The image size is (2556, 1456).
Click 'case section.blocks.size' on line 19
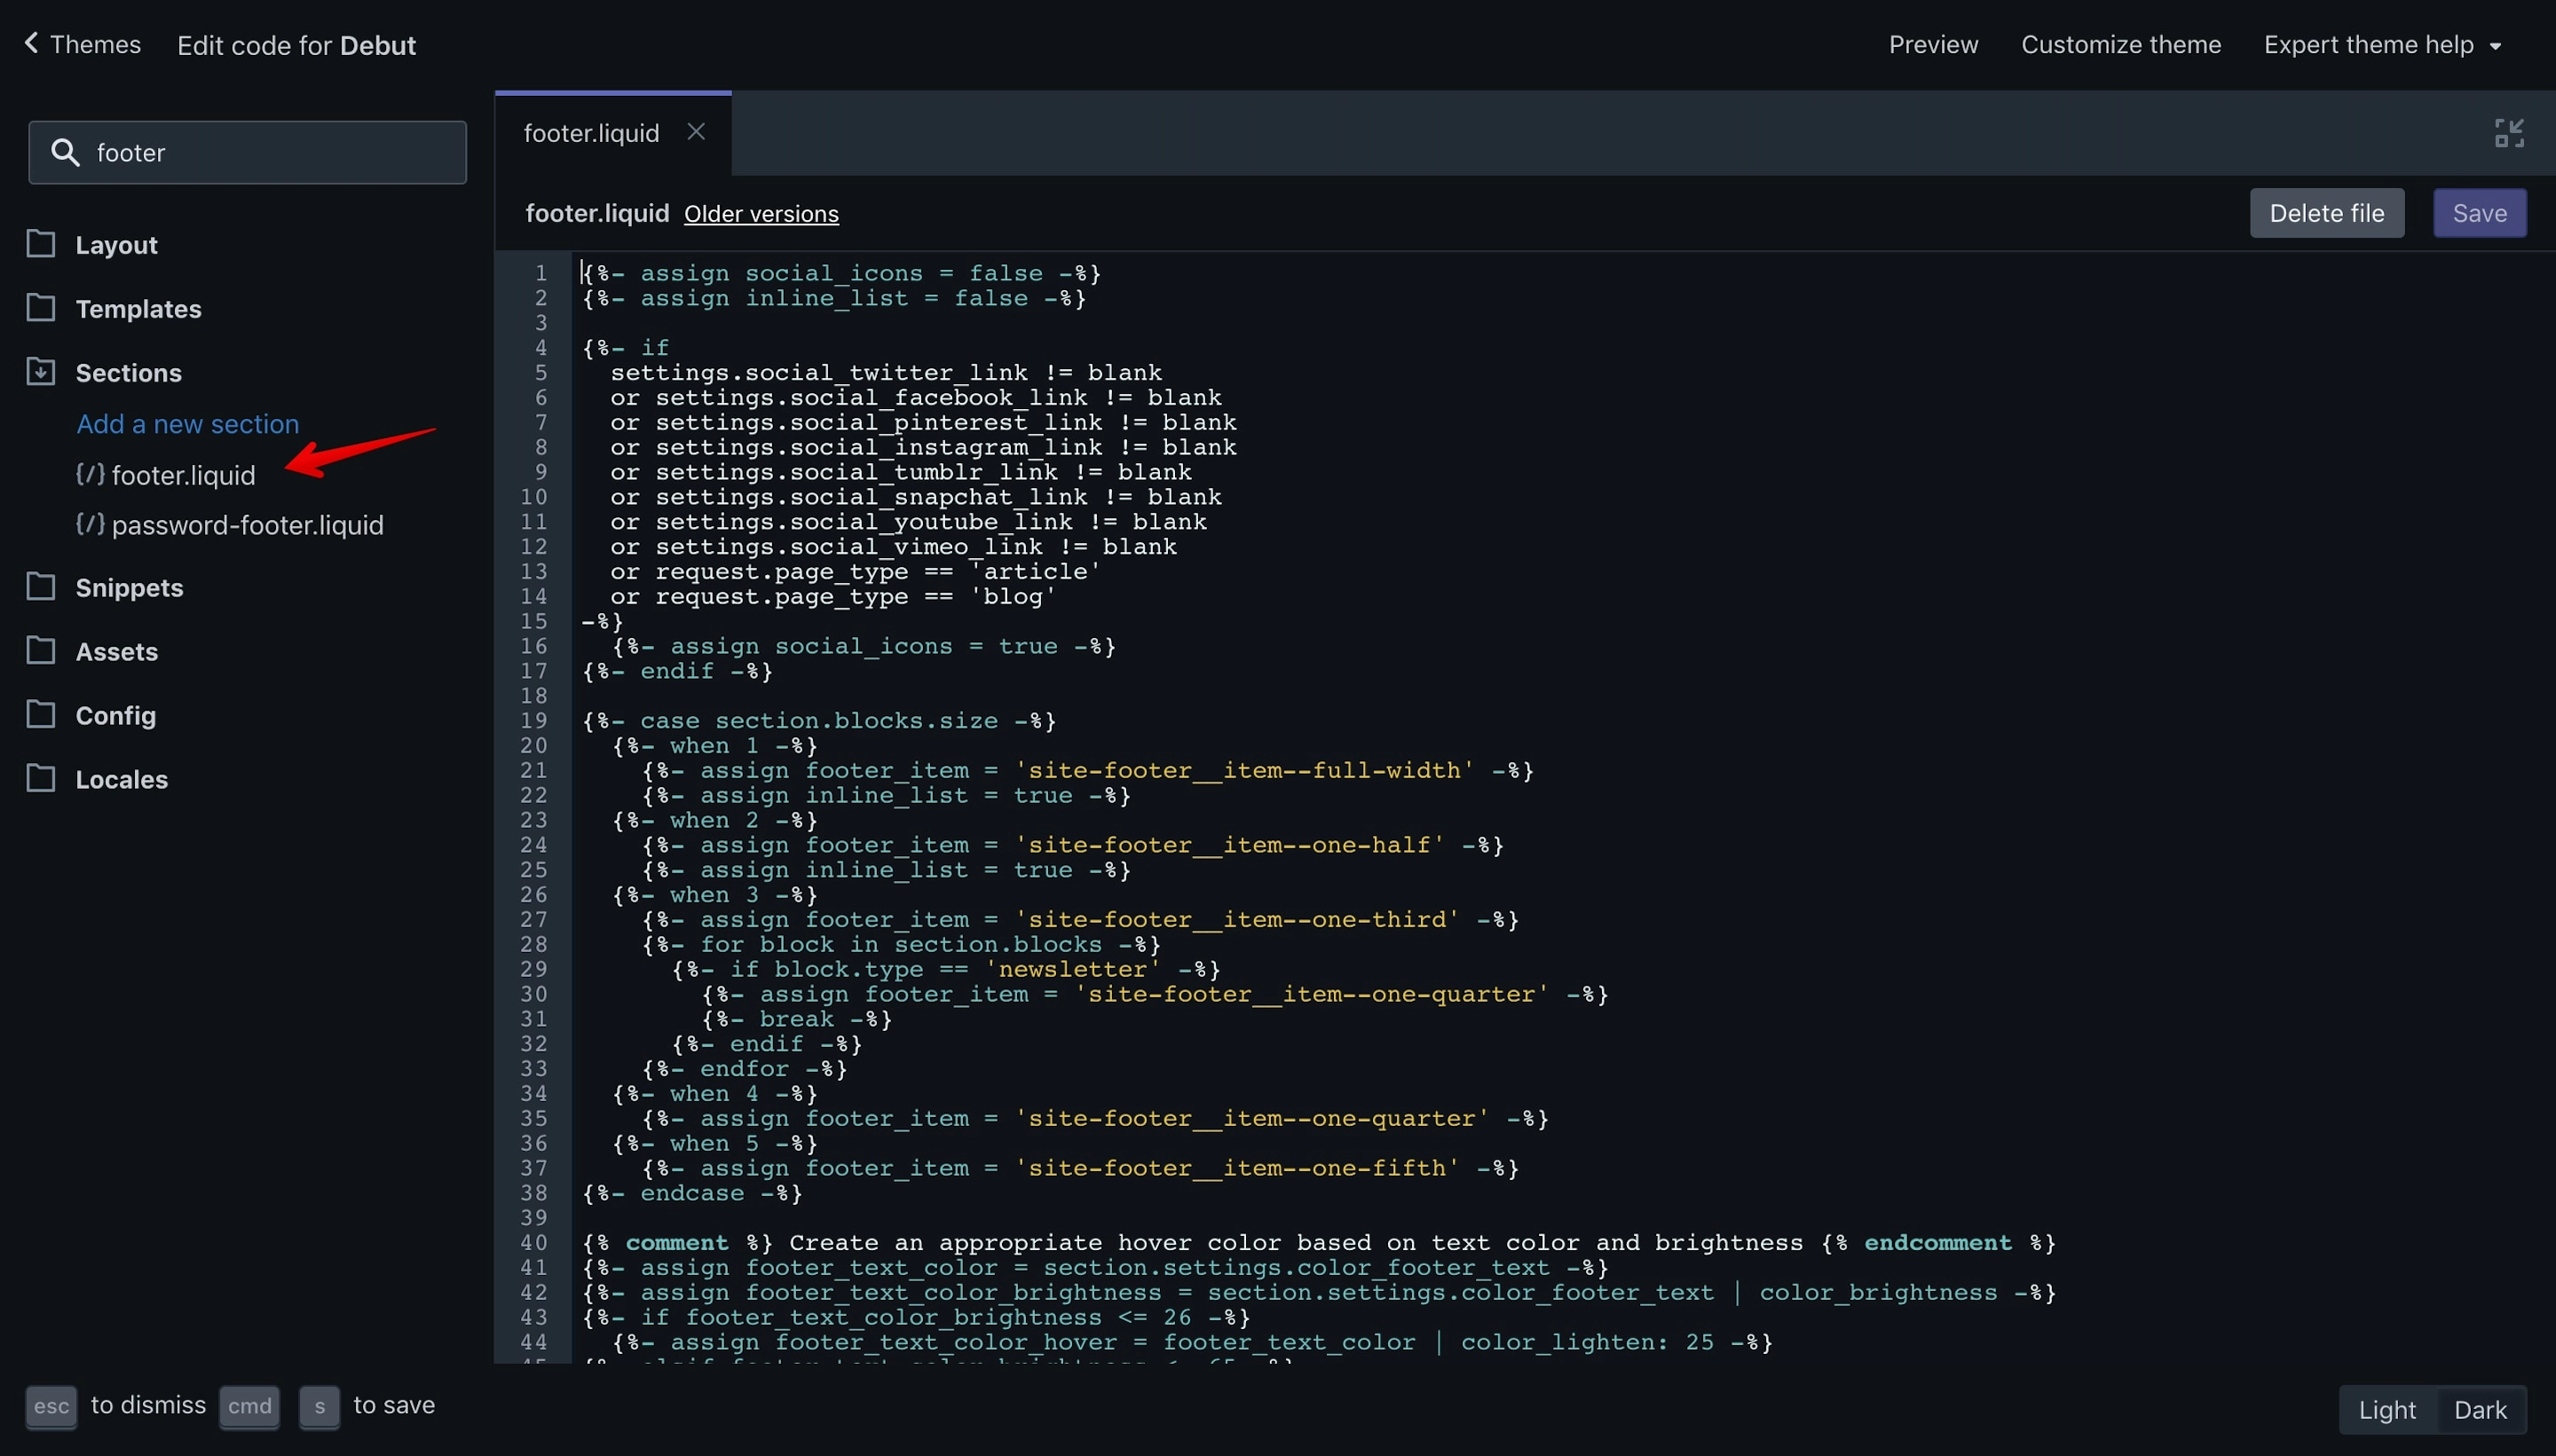(819, 720)
